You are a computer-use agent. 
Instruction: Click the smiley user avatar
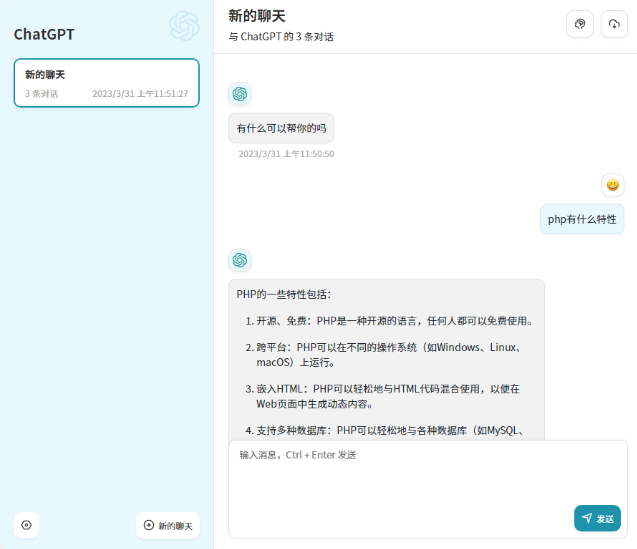click(613, 185)
